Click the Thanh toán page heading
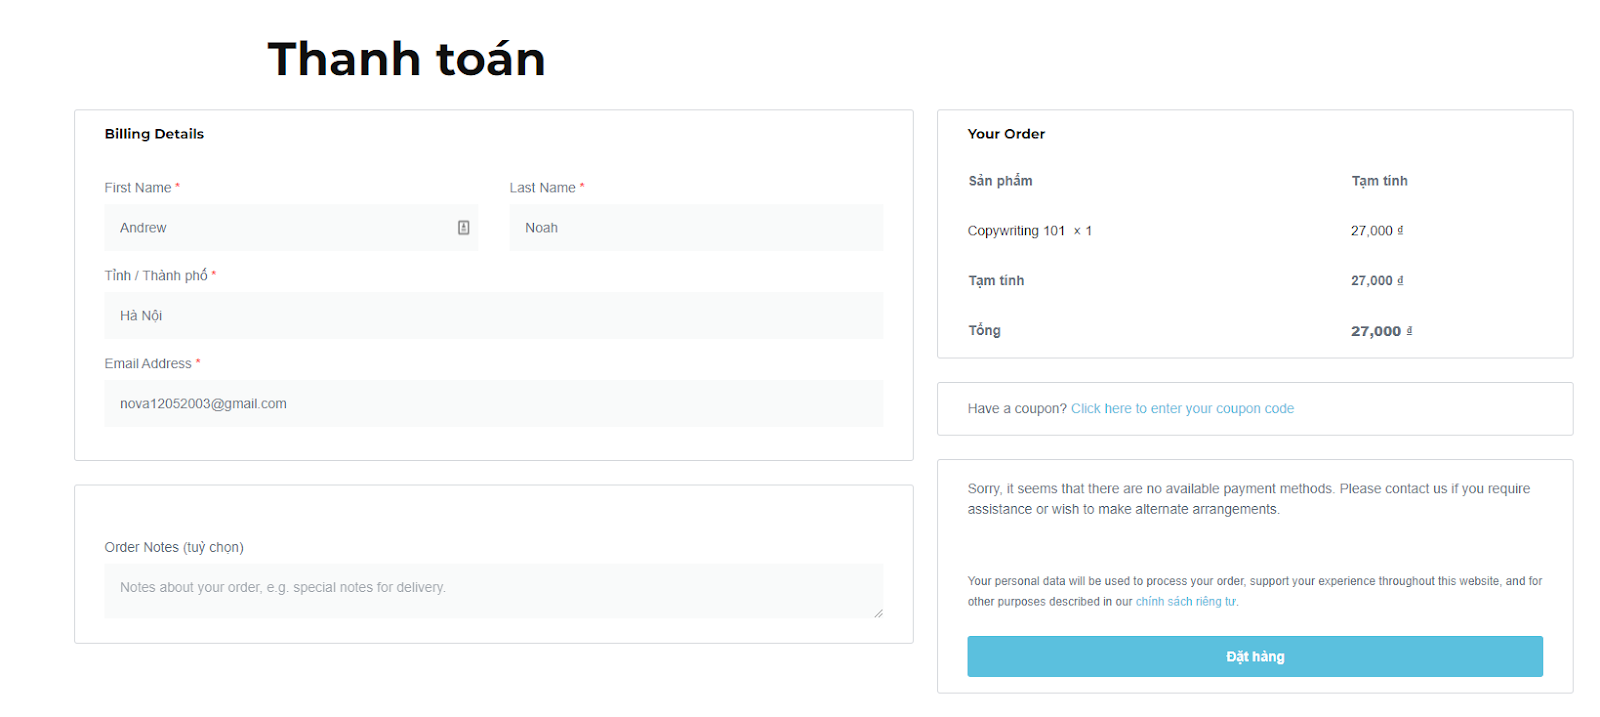 [406, 59]
